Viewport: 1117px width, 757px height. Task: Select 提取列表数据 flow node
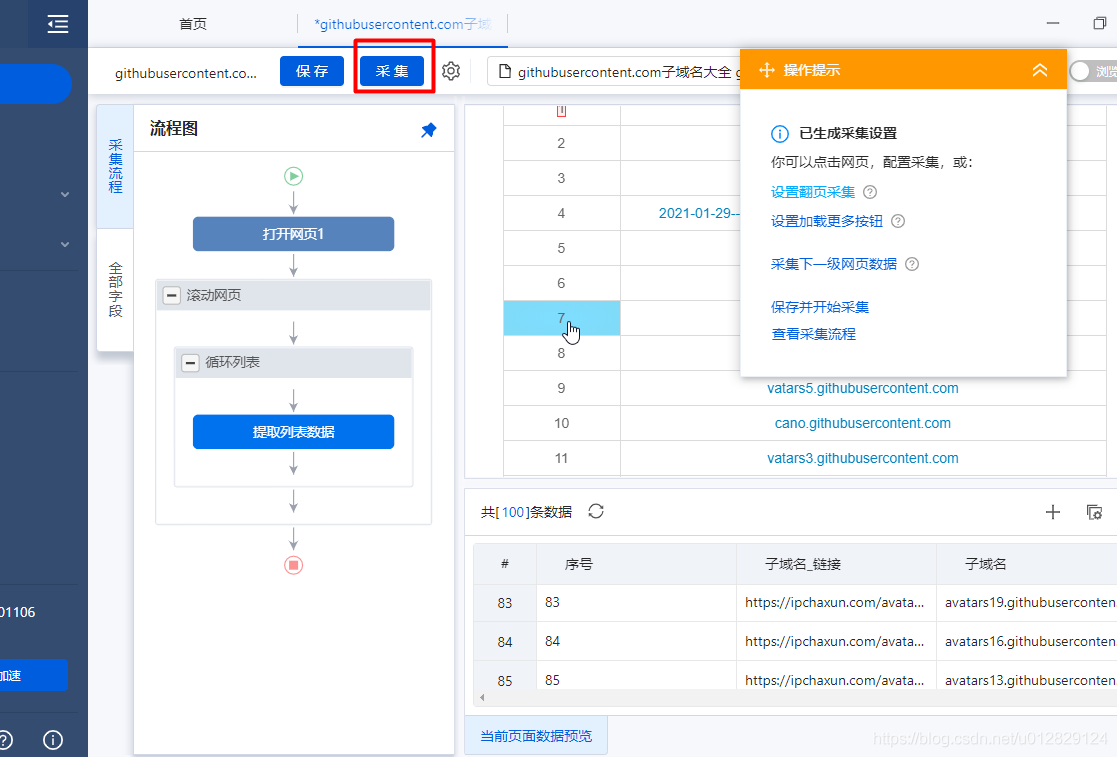293,432
